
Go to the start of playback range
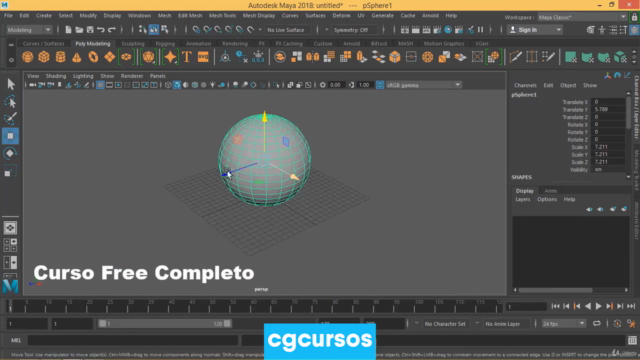point(556,306)
